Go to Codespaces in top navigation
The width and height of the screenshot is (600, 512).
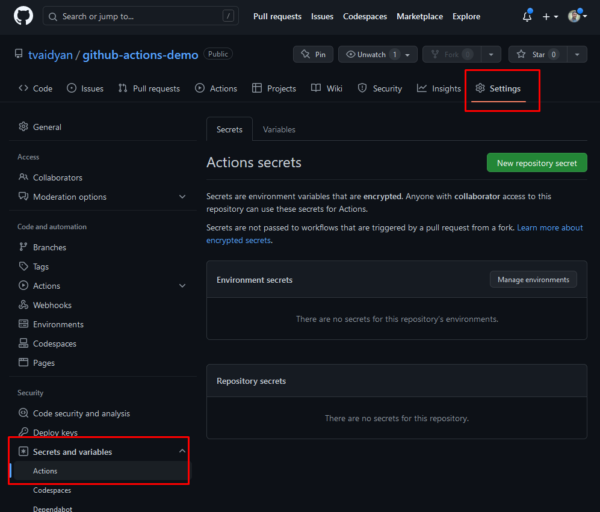click(x=365, y=16)
